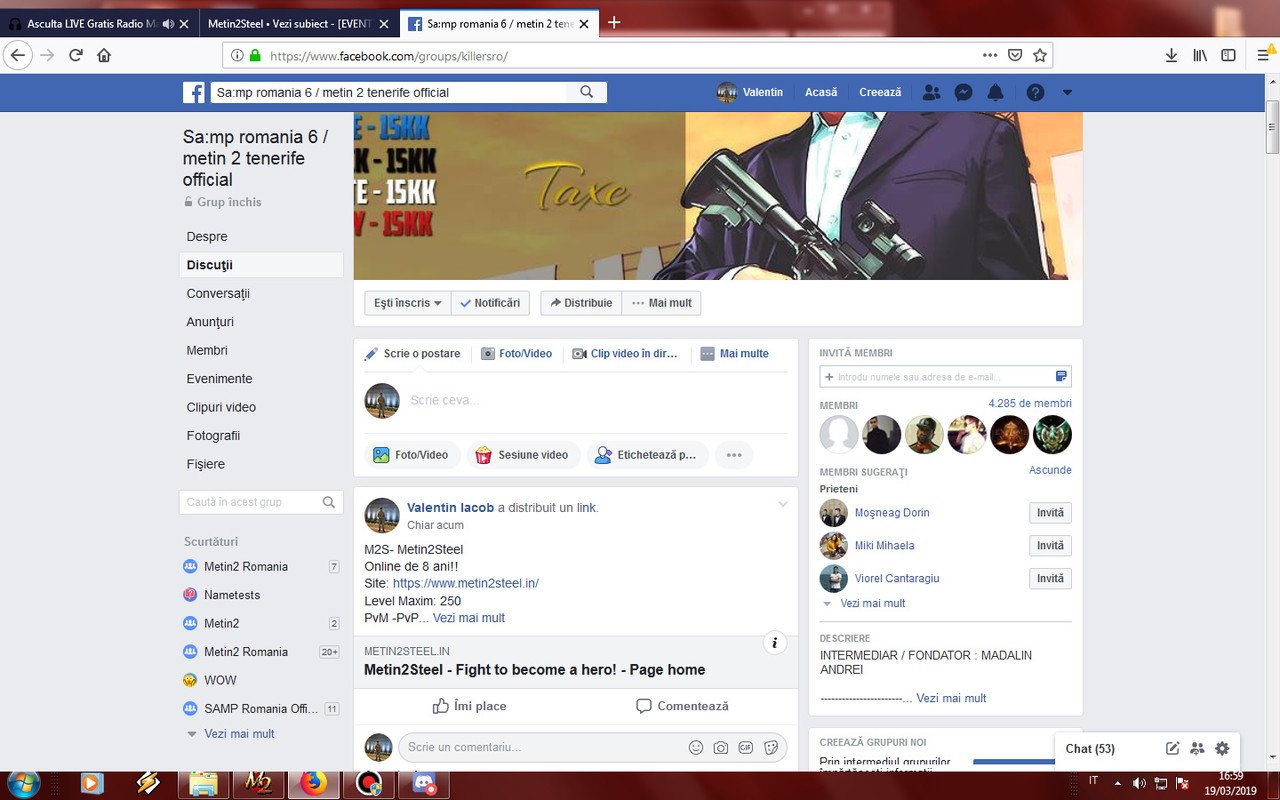Open a new browser tab

pyautogui.click(x=614, y=22)
